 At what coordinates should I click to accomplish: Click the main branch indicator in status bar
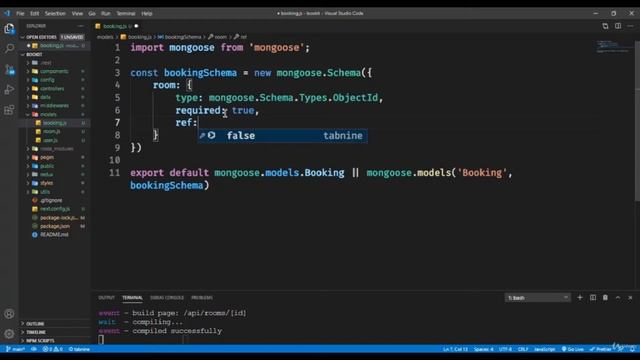[x=16, y=349]
